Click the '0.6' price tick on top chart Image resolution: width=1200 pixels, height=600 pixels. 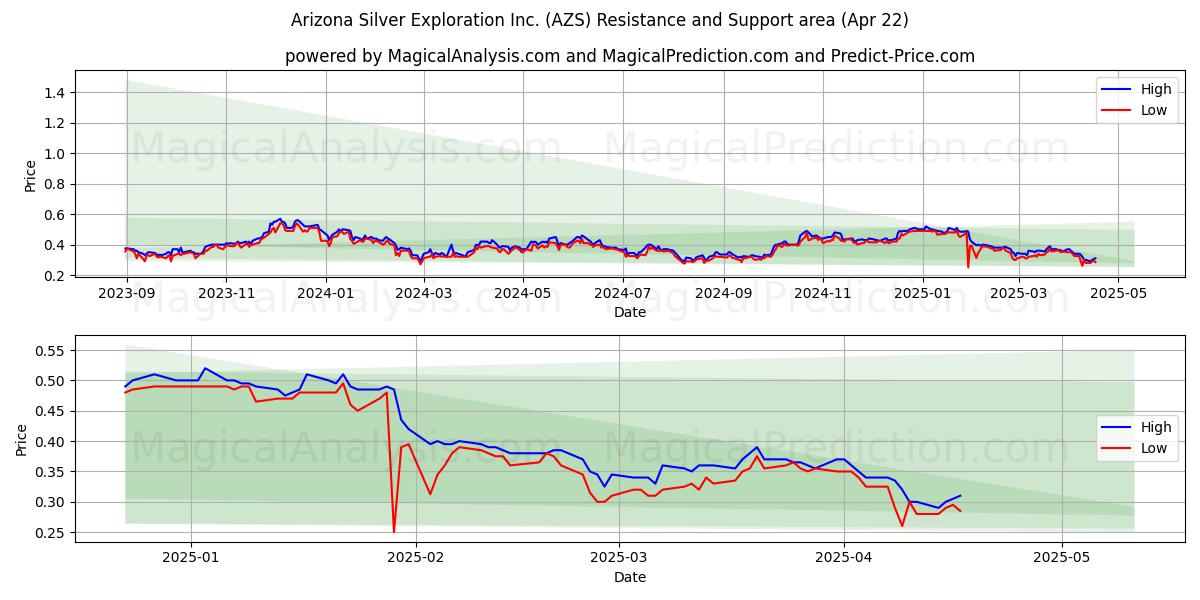click(56, 215)
